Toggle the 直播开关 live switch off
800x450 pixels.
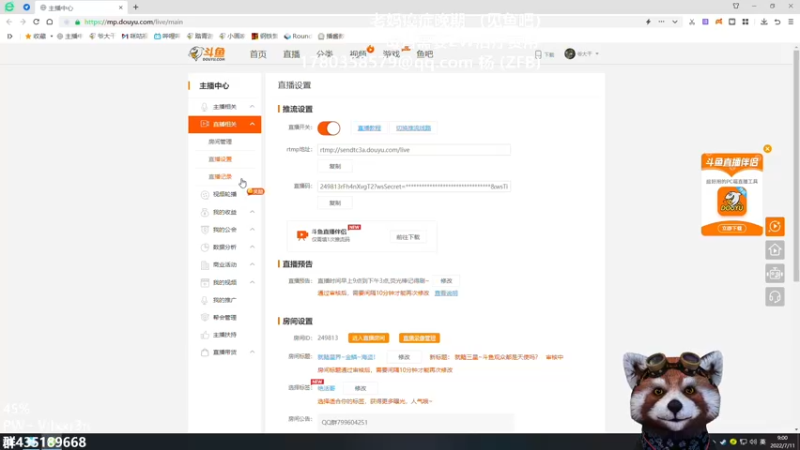pos(329,128)
